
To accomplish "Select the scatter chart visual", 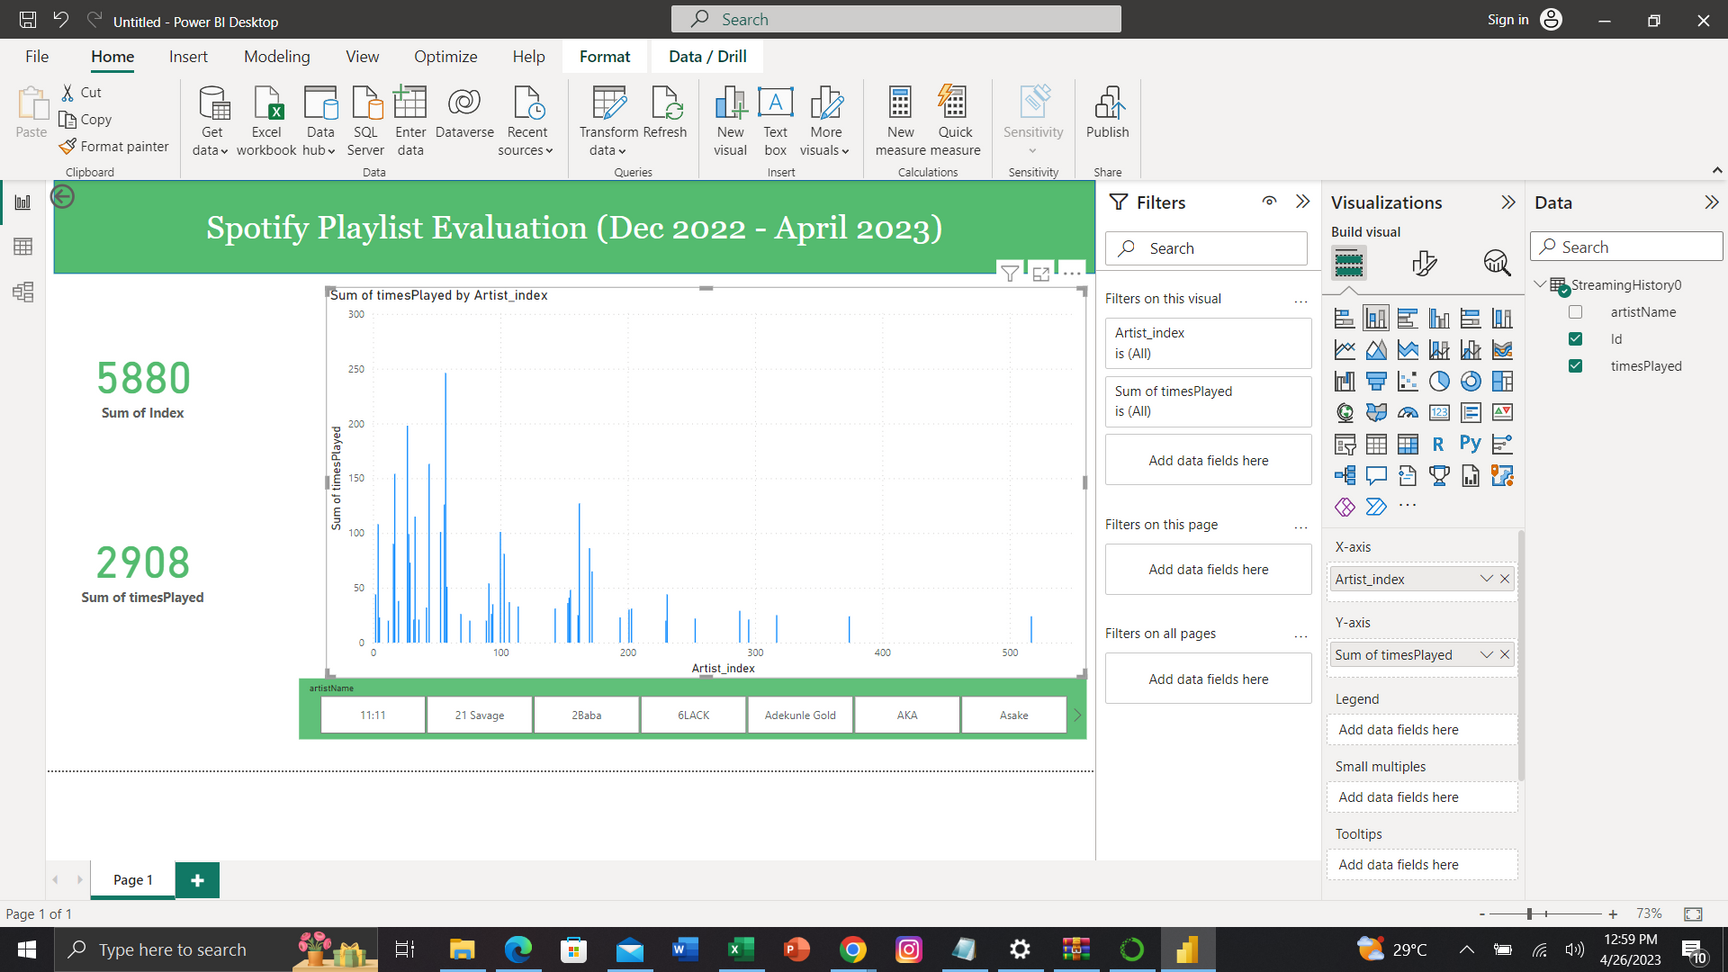I will tap(1408, 381).
